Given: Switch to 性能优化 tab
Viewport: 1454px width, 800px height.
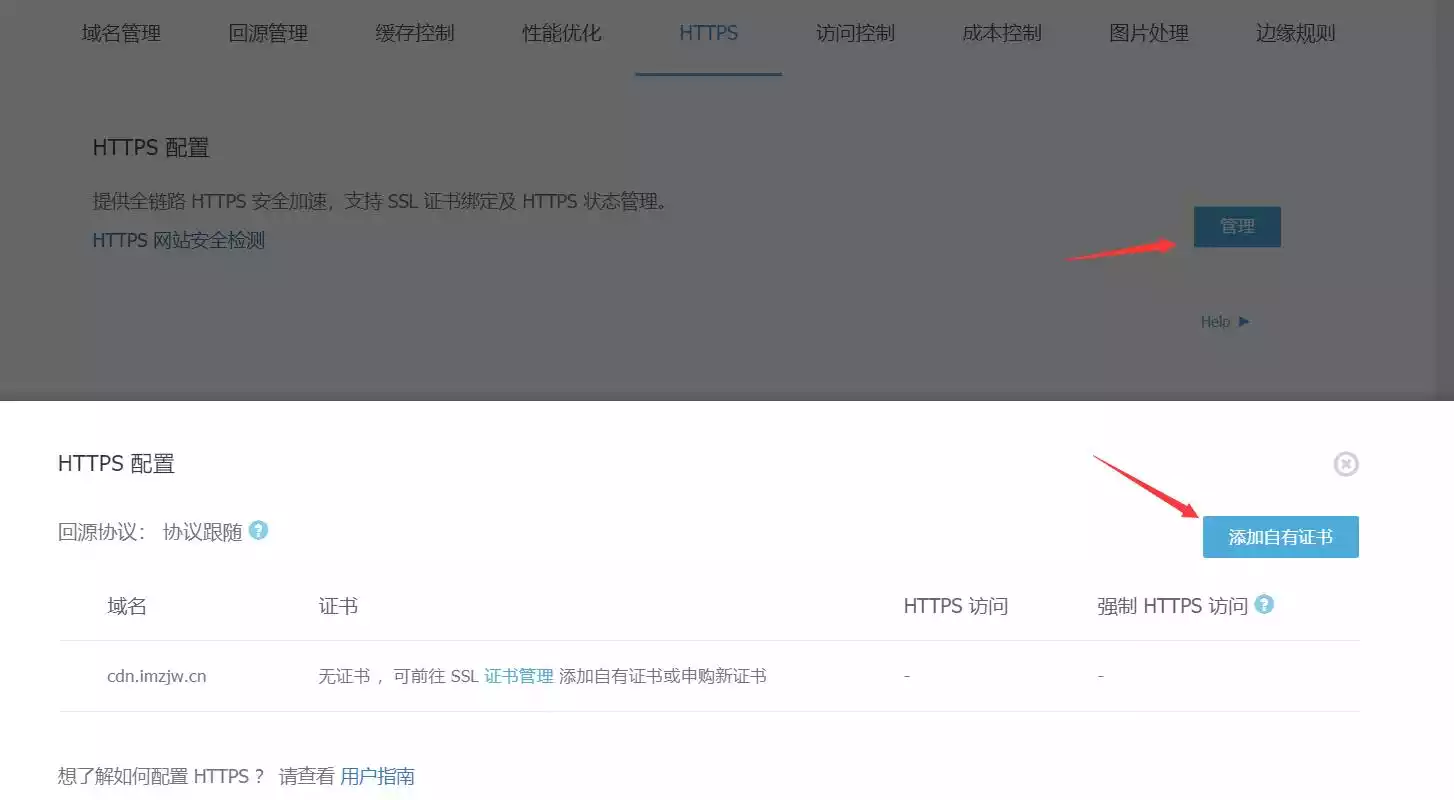Looking at the screenshot, I should click(x=562, y=34).
